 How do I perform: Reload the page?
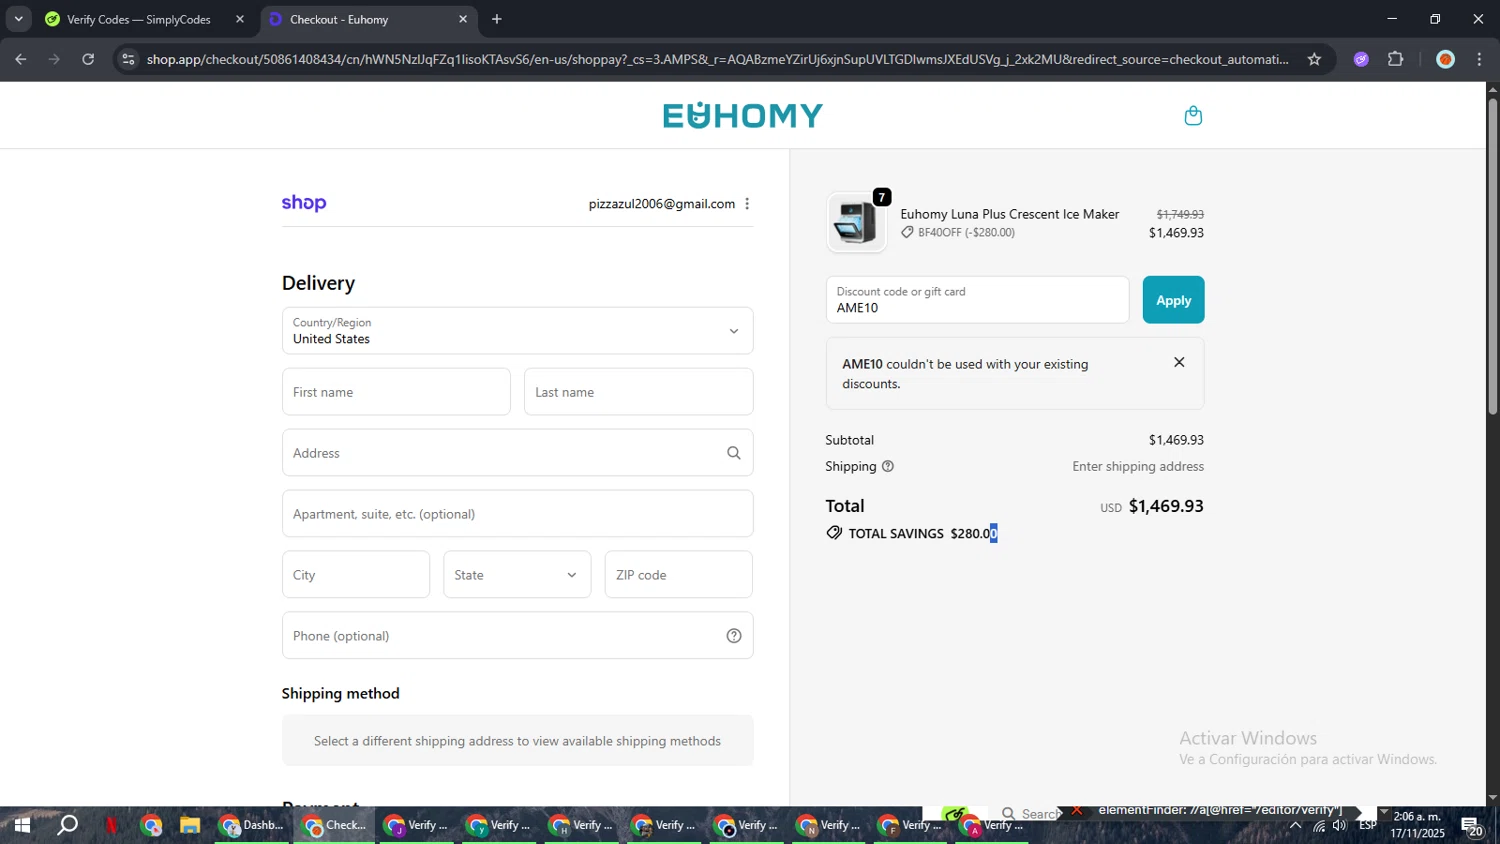pos(88,59)
